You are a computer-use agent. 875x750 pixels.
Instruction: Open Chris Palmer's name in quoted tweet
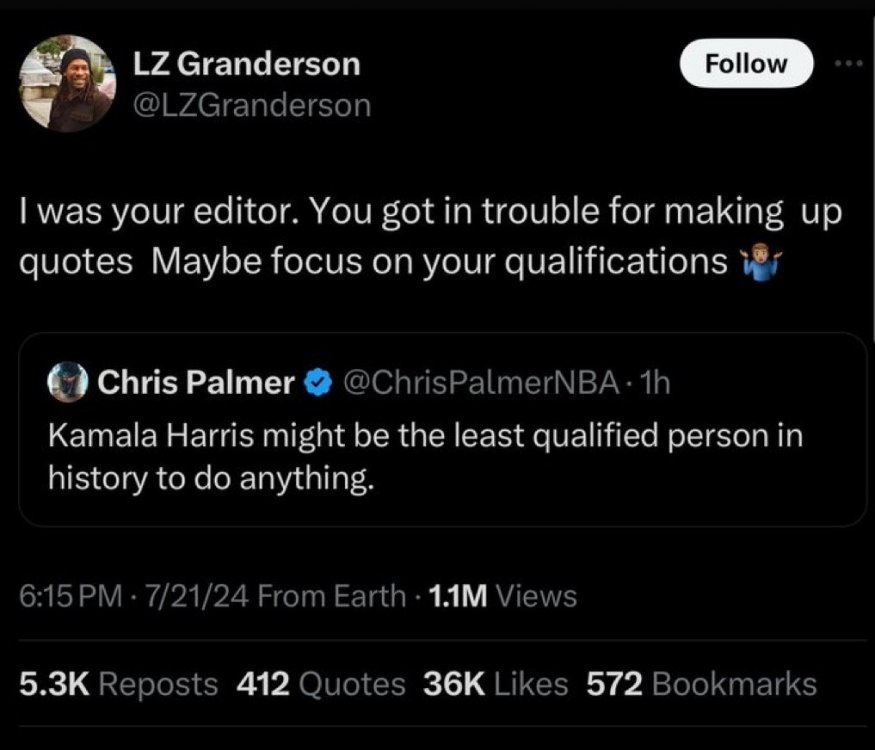pyautogui.click(x=194, y=382)
